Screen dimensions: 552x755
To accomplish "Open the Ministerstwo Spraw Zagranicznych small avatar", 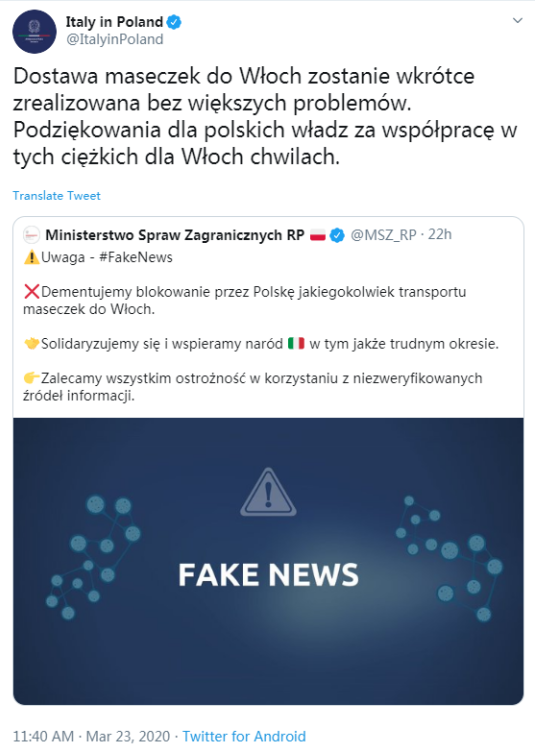I will pyautogui.click(x=31, y=235).
